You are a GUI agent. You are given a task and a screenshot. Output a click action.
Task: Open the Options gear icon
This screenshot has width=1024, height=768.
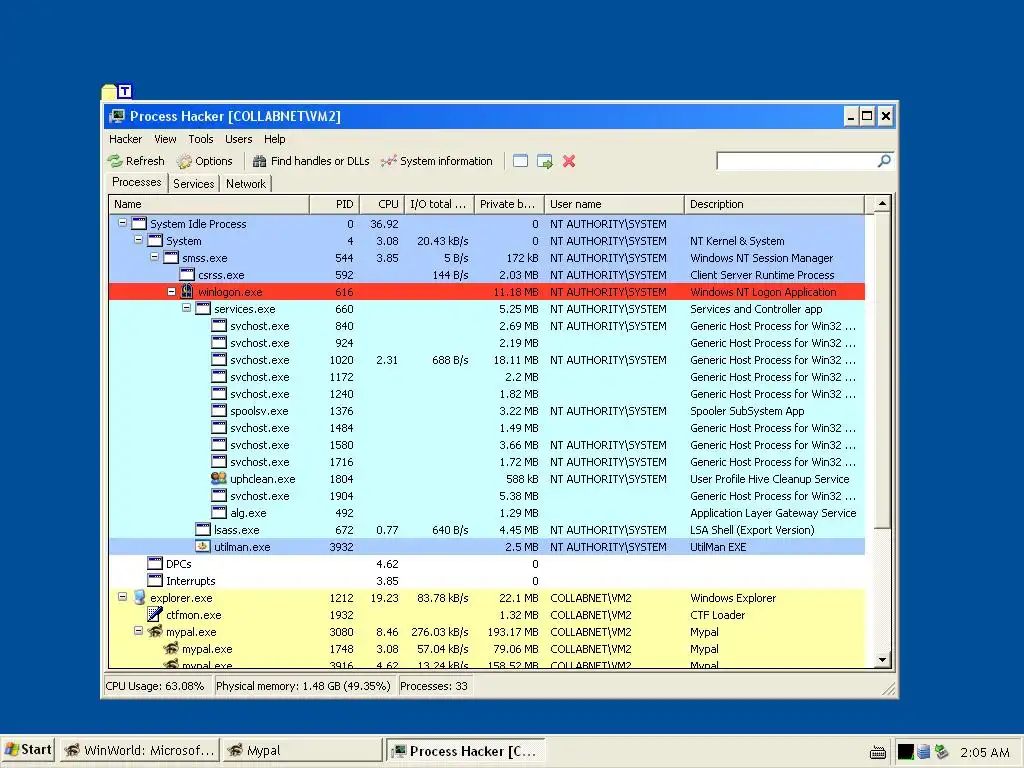(x=185, y=161)
